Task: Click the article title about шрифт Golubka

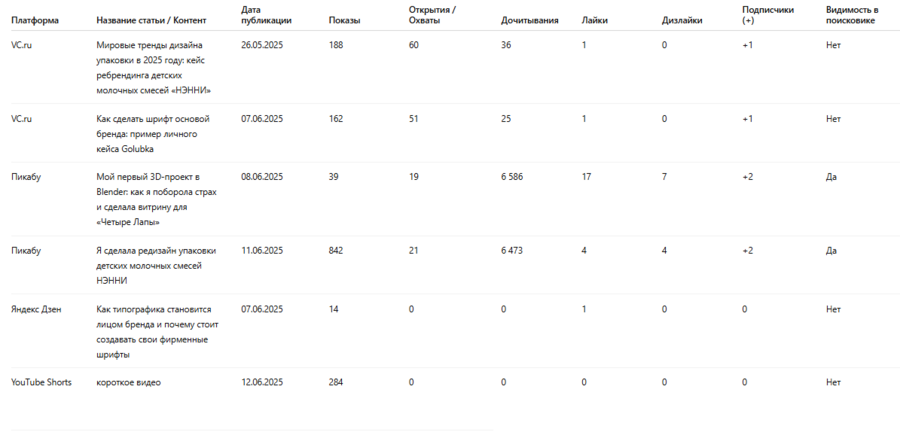Action: (153, 133)
